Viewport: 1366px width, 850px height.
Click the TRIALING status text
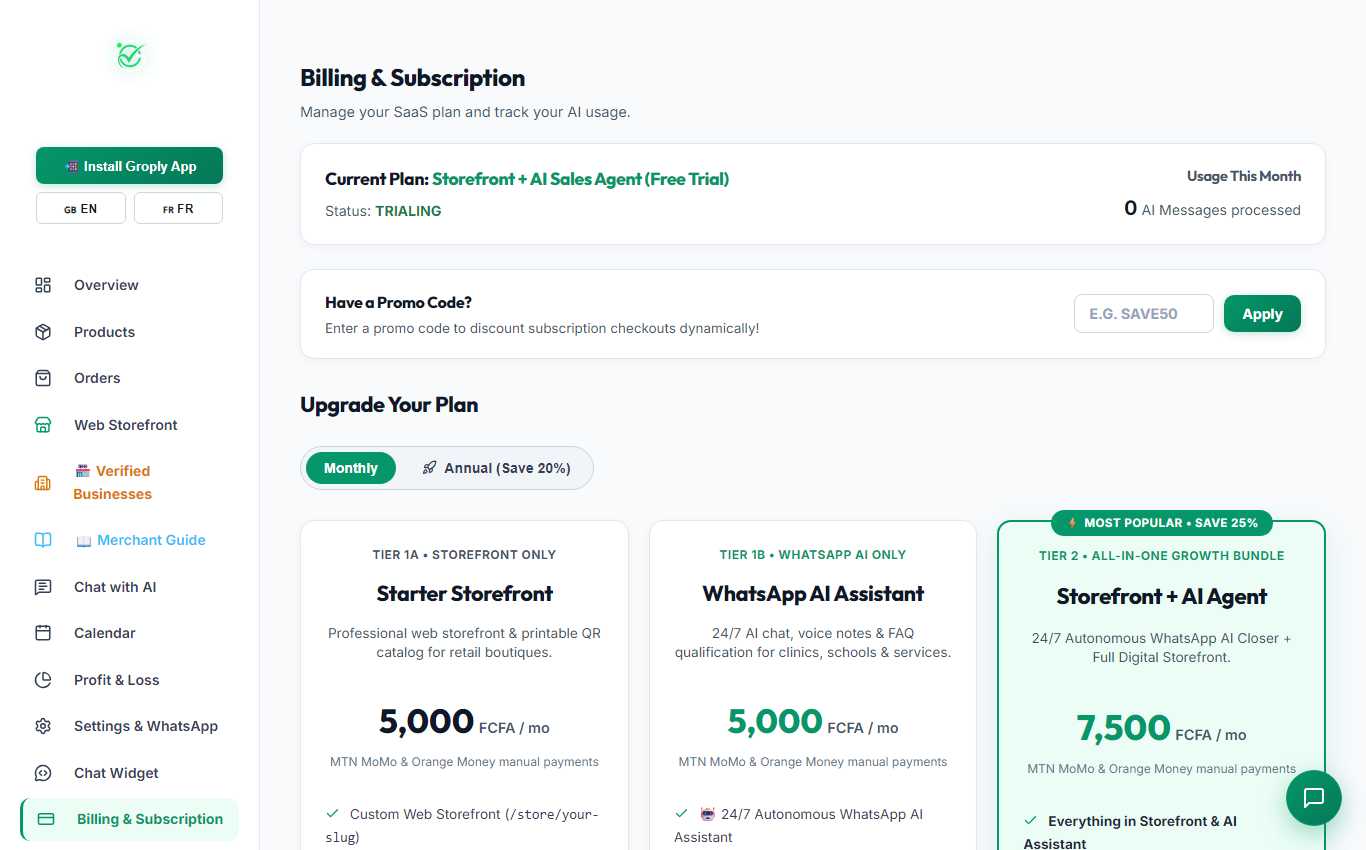coord(408,211)
